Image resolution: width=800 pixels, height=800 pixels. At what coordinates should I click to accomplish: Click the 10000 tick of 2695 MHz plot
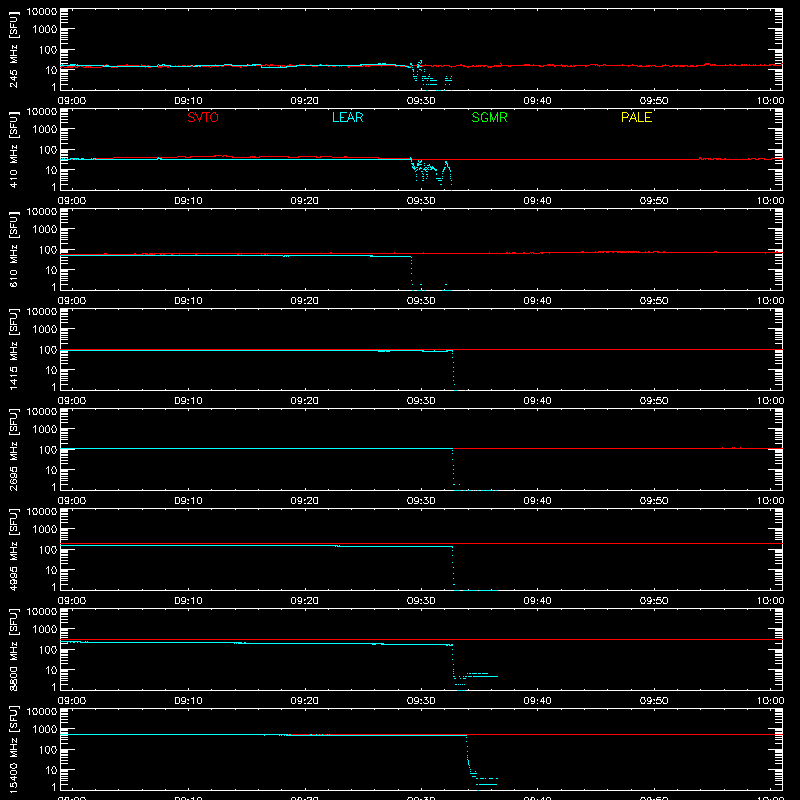coord(42,412)
